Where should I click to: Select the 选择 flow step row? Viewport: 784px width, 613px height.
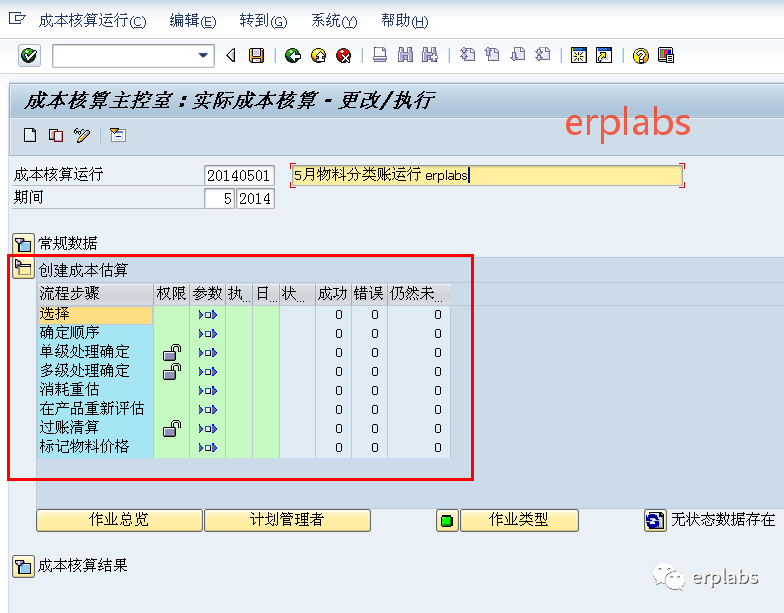pos(95,314)
